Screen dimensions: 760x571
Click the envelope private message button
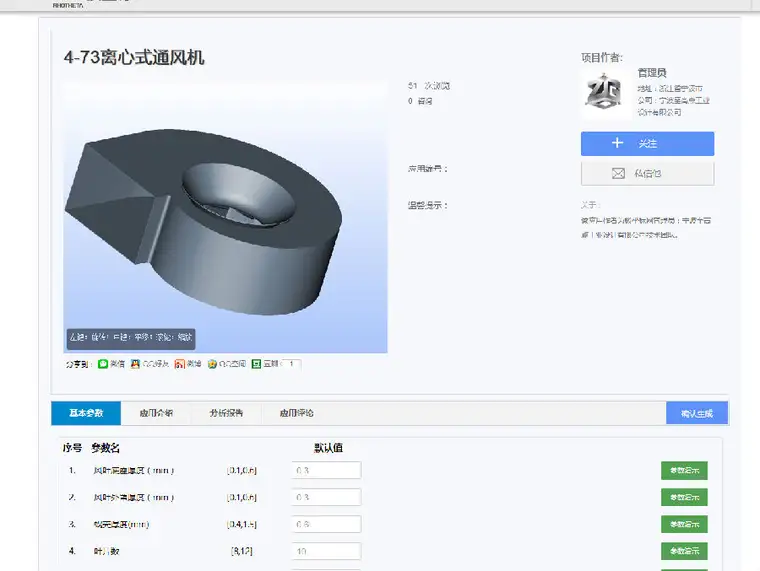(647, 174)
